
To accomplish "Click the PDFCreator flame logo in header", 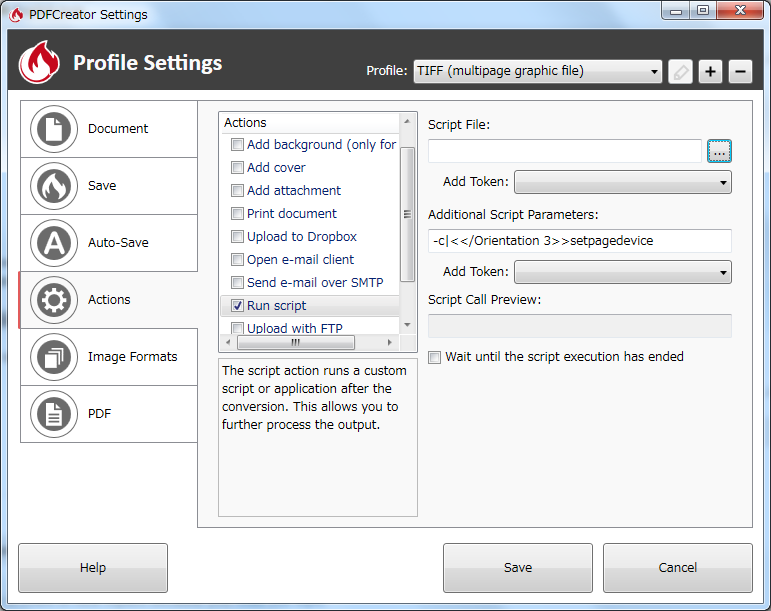I will pyautogui.click(x=39, y=62).
